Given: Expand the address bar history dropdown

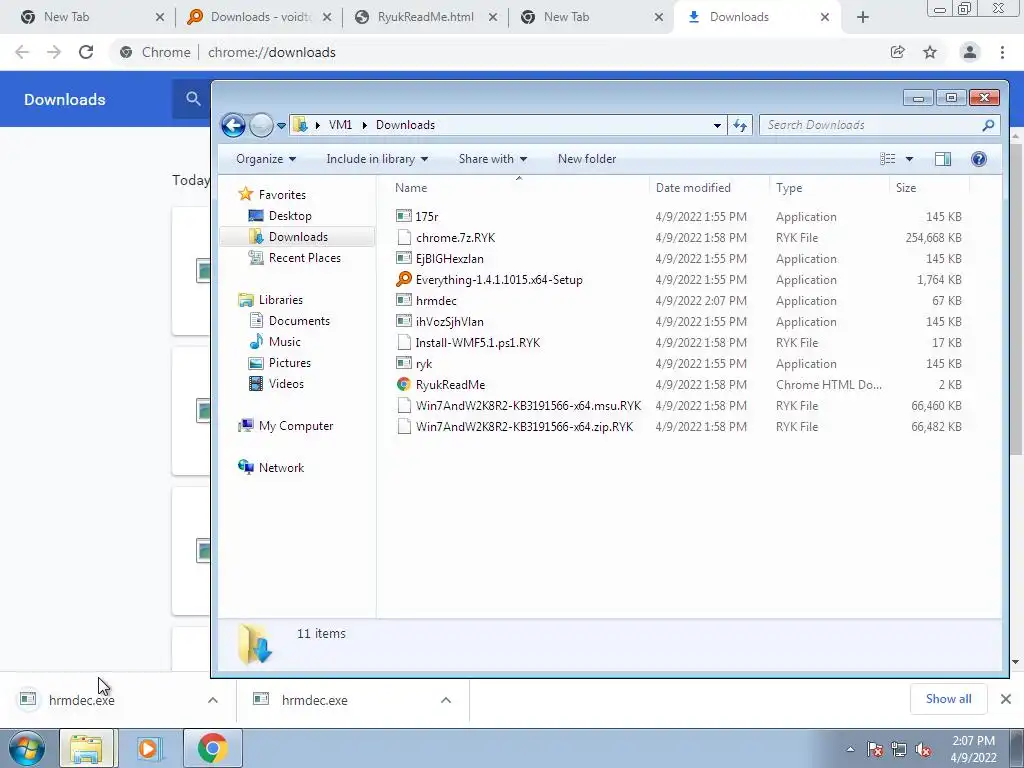Looking at the screenshot, I should click(717, 125).
